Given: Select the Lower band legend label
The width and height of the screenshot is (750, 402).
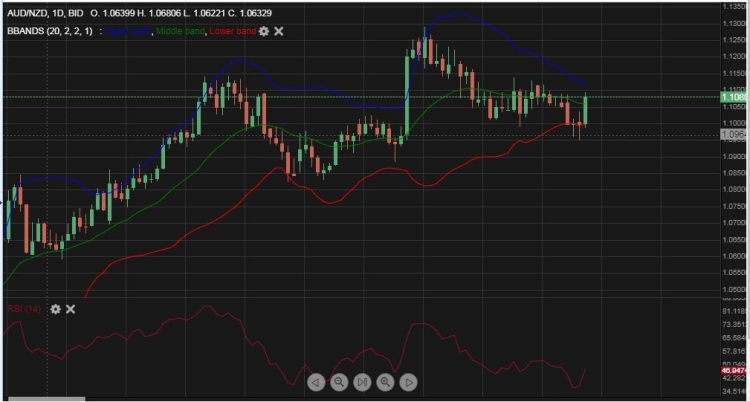Looking at the screenshot, I should [234, 32].
